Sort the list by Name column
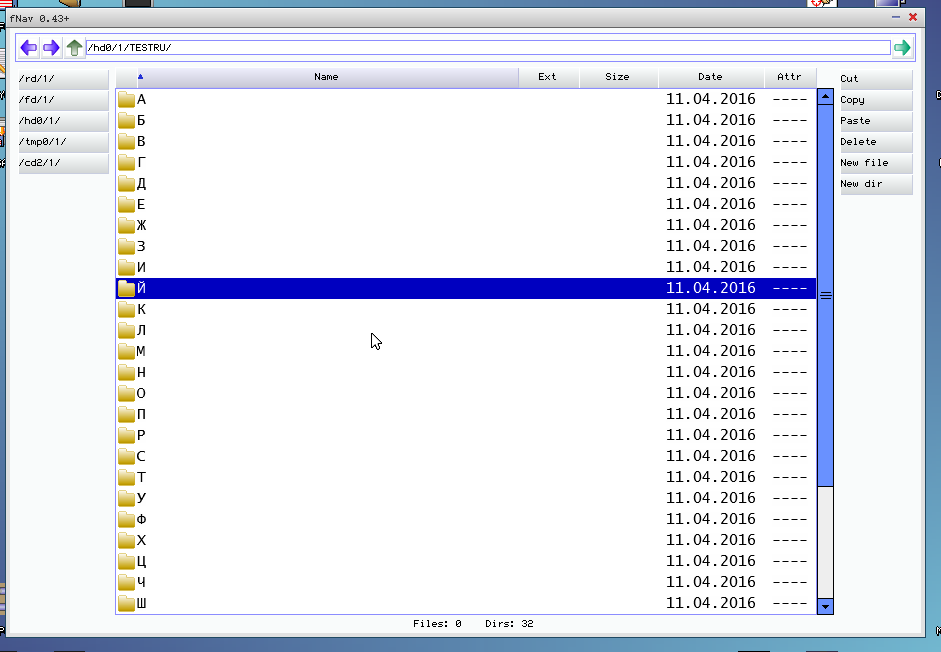 pos(326,77)
